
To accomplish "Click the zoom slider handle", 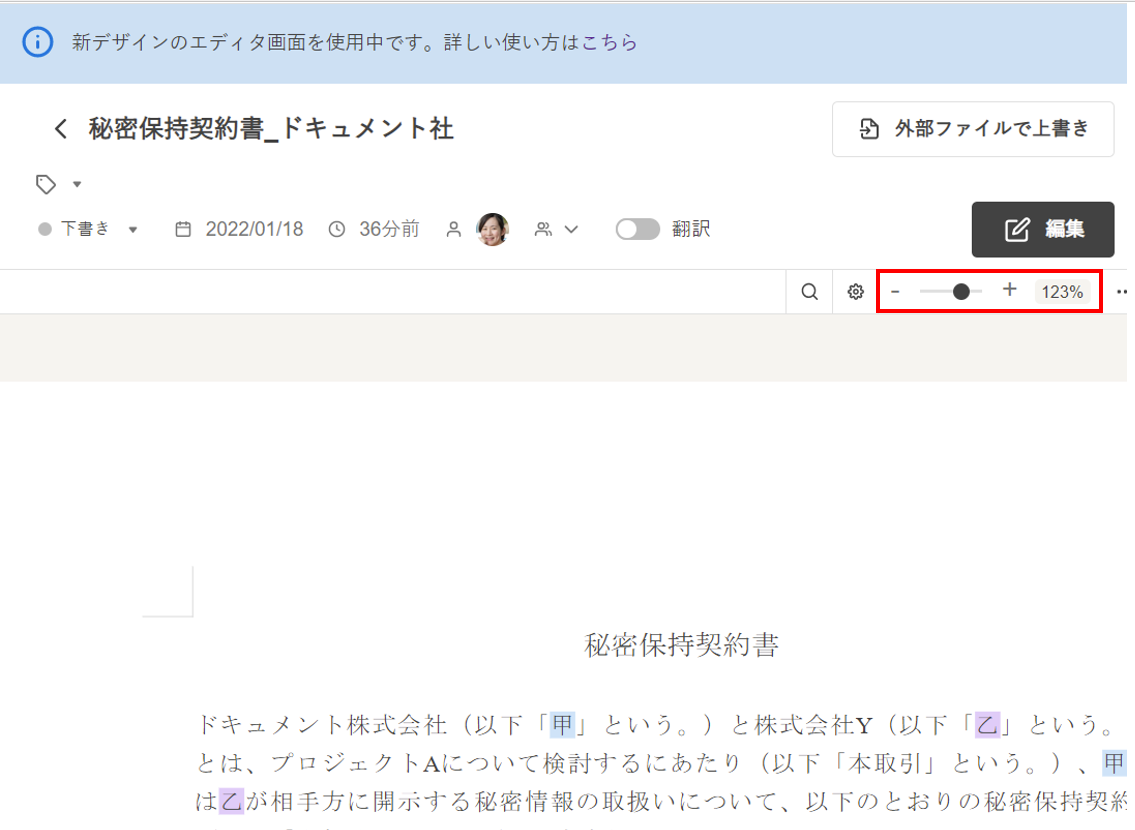I will pyautogui.click(x=961, y=292).
